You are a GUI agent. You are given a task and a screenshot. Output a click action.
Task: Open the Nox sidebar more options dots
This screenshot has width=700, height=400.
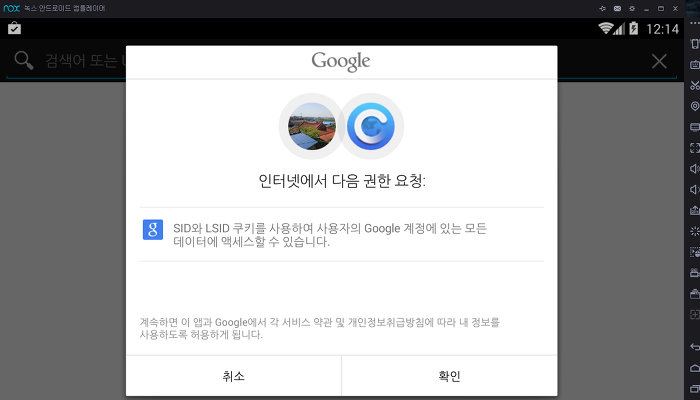point(695,24)
